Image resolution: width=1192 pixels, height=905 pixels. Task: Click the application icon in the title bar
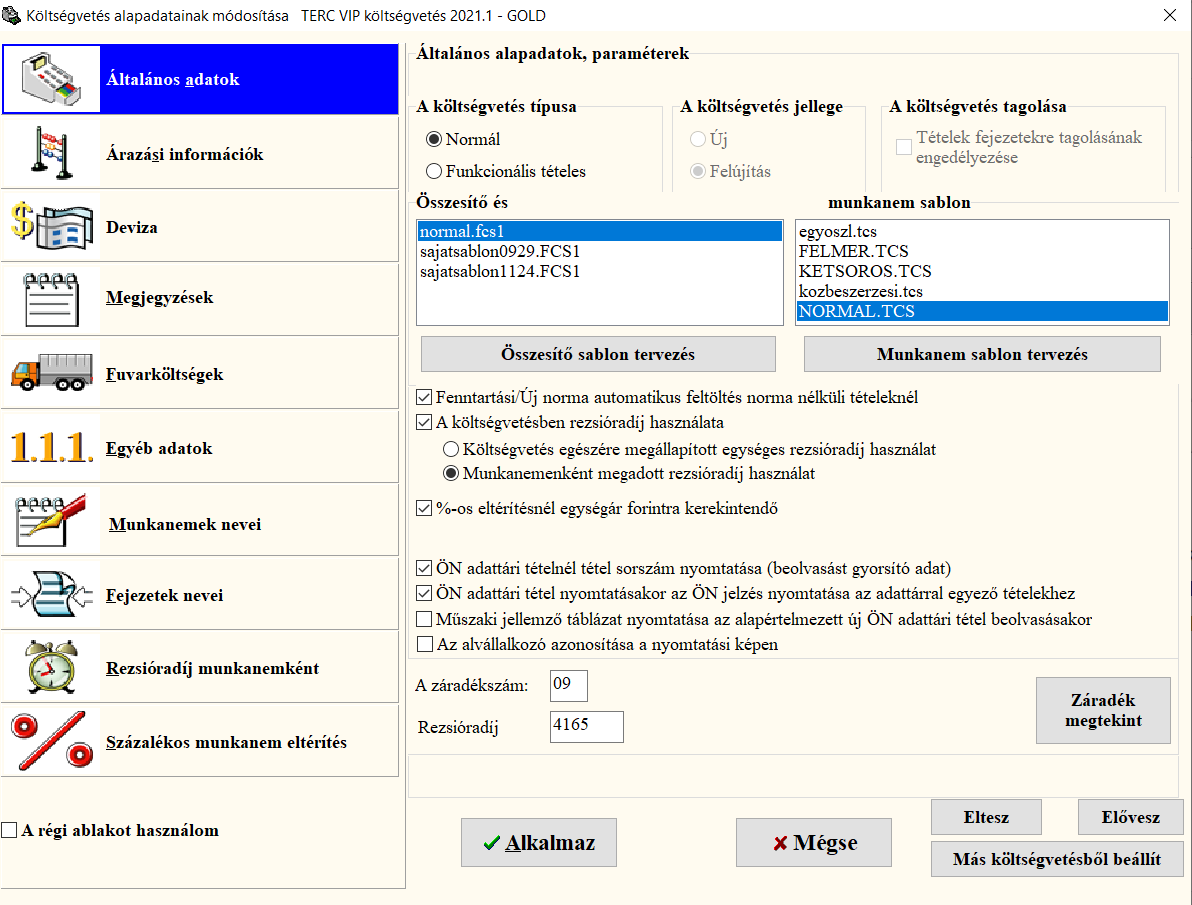tap(11, 15)
